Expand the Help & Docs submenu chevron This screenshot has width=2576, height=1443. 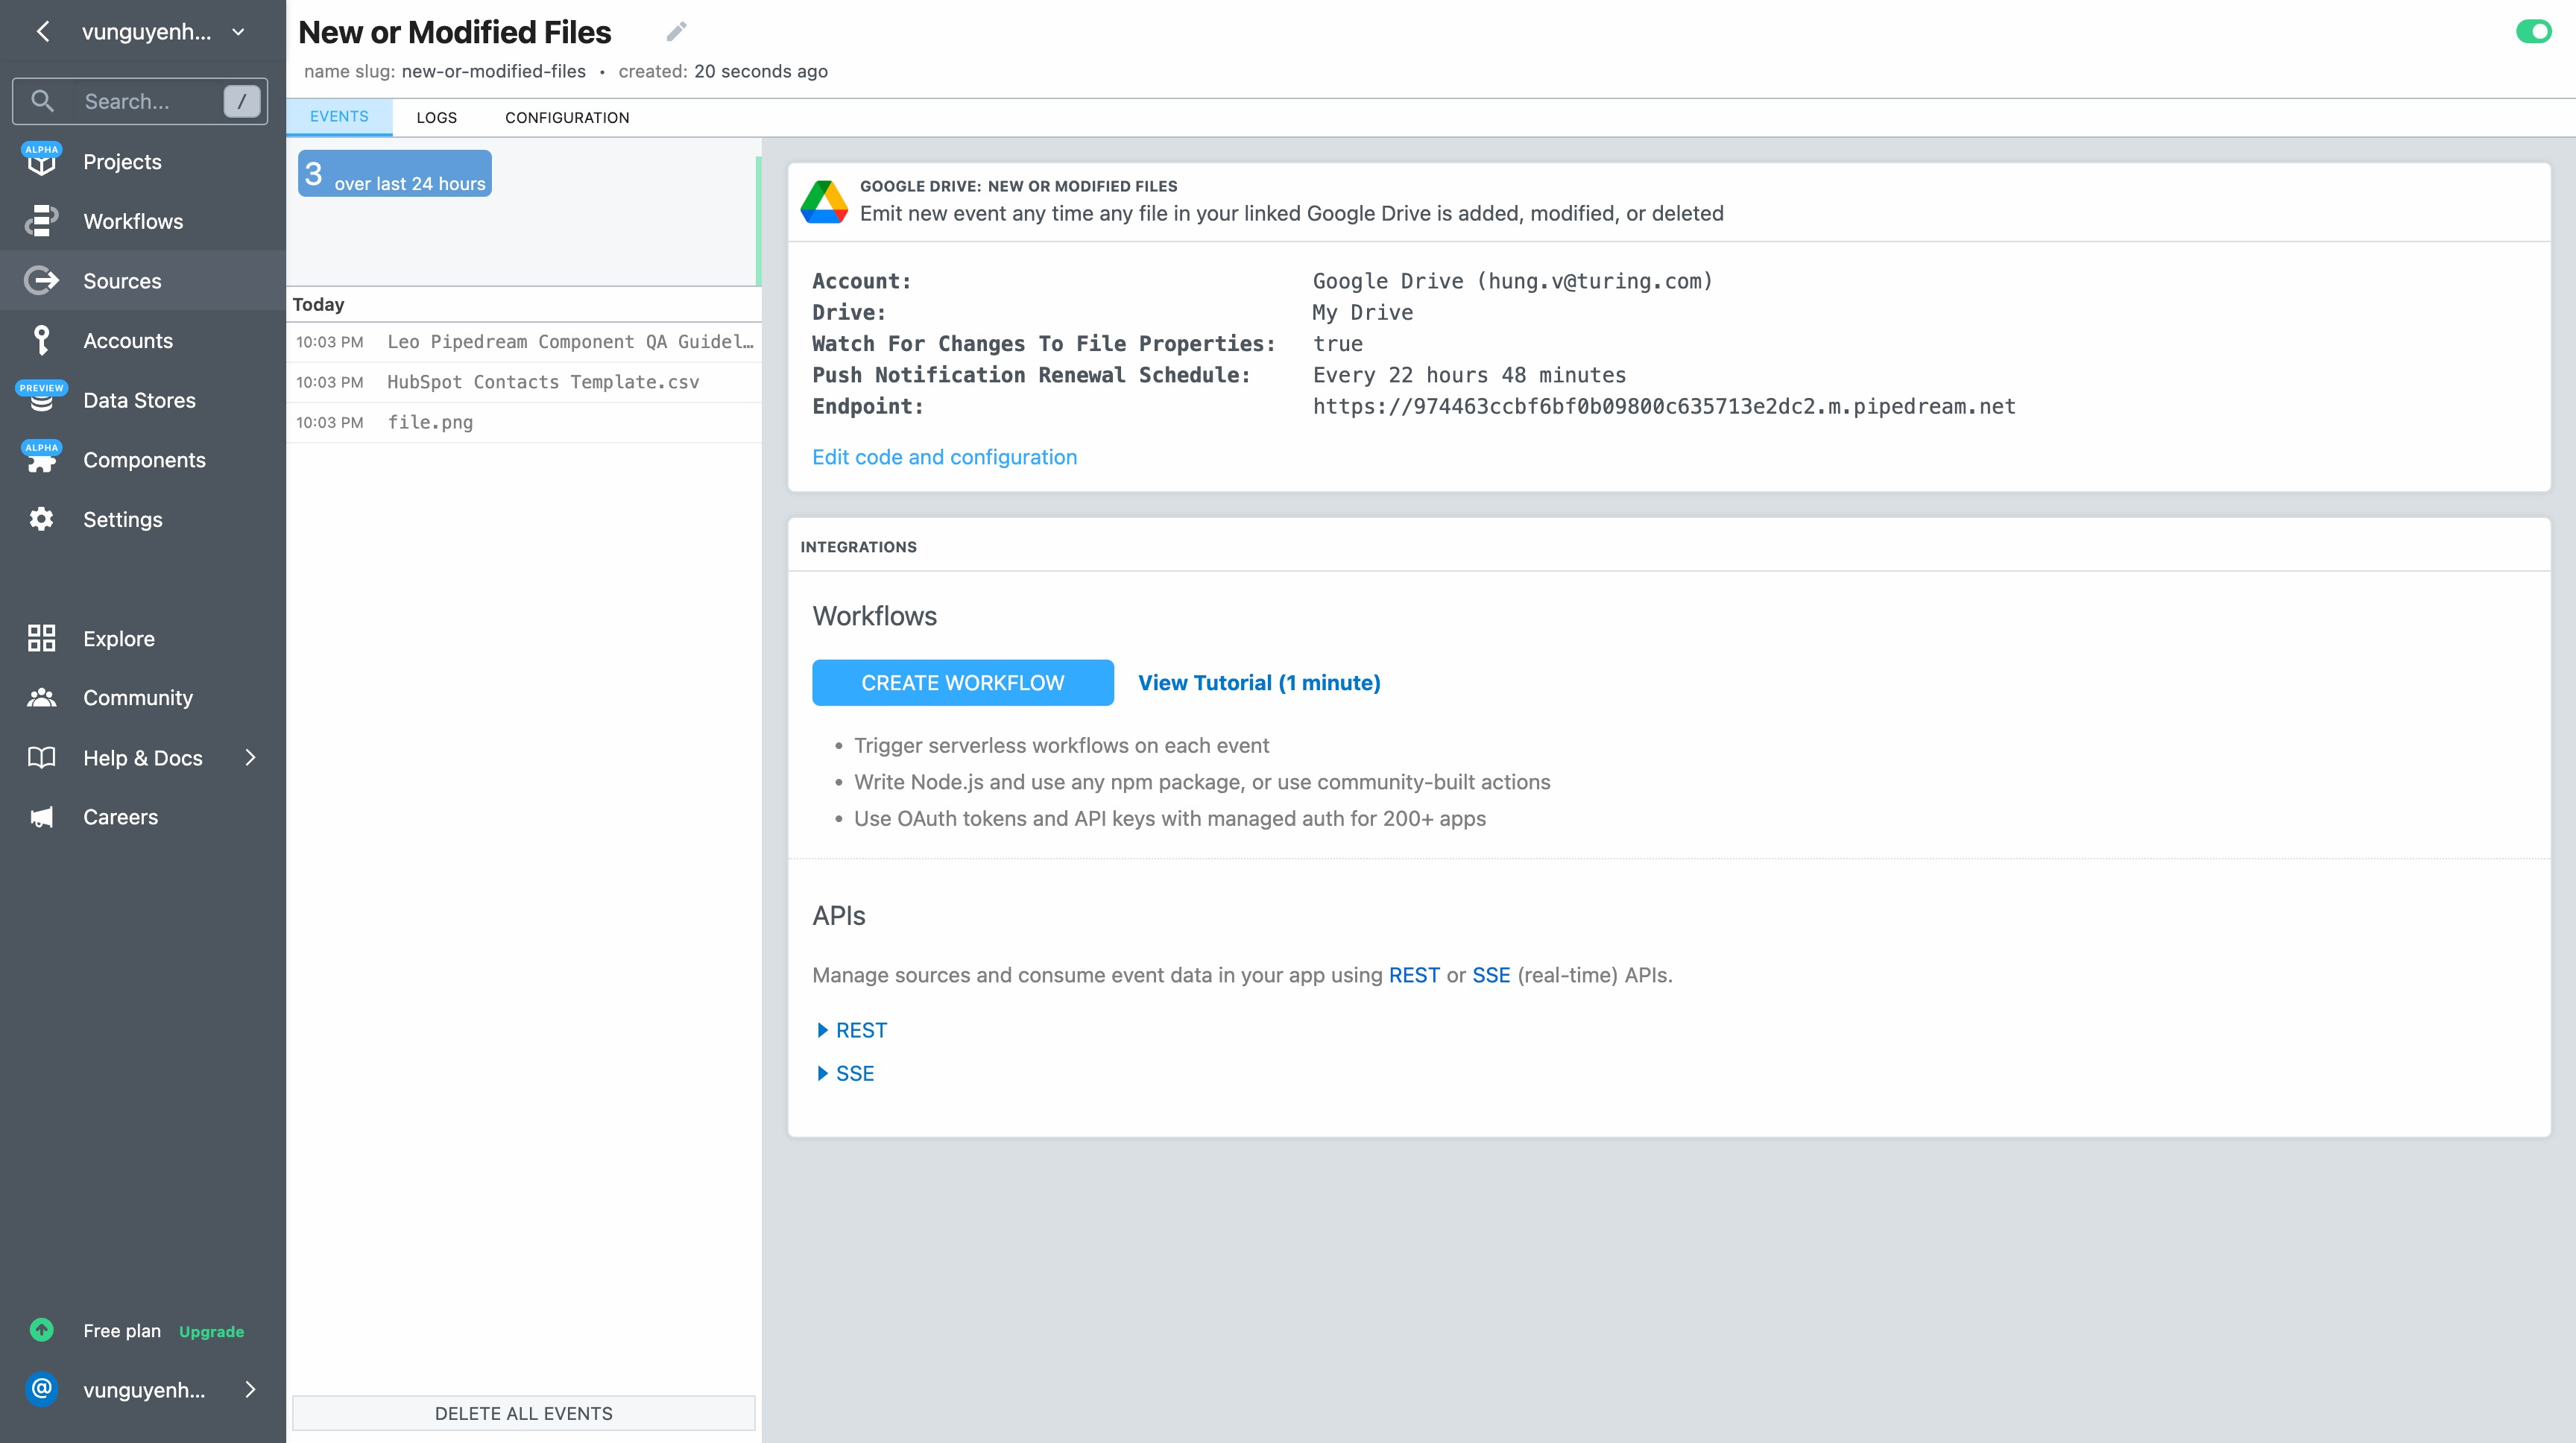pos(250,757)
